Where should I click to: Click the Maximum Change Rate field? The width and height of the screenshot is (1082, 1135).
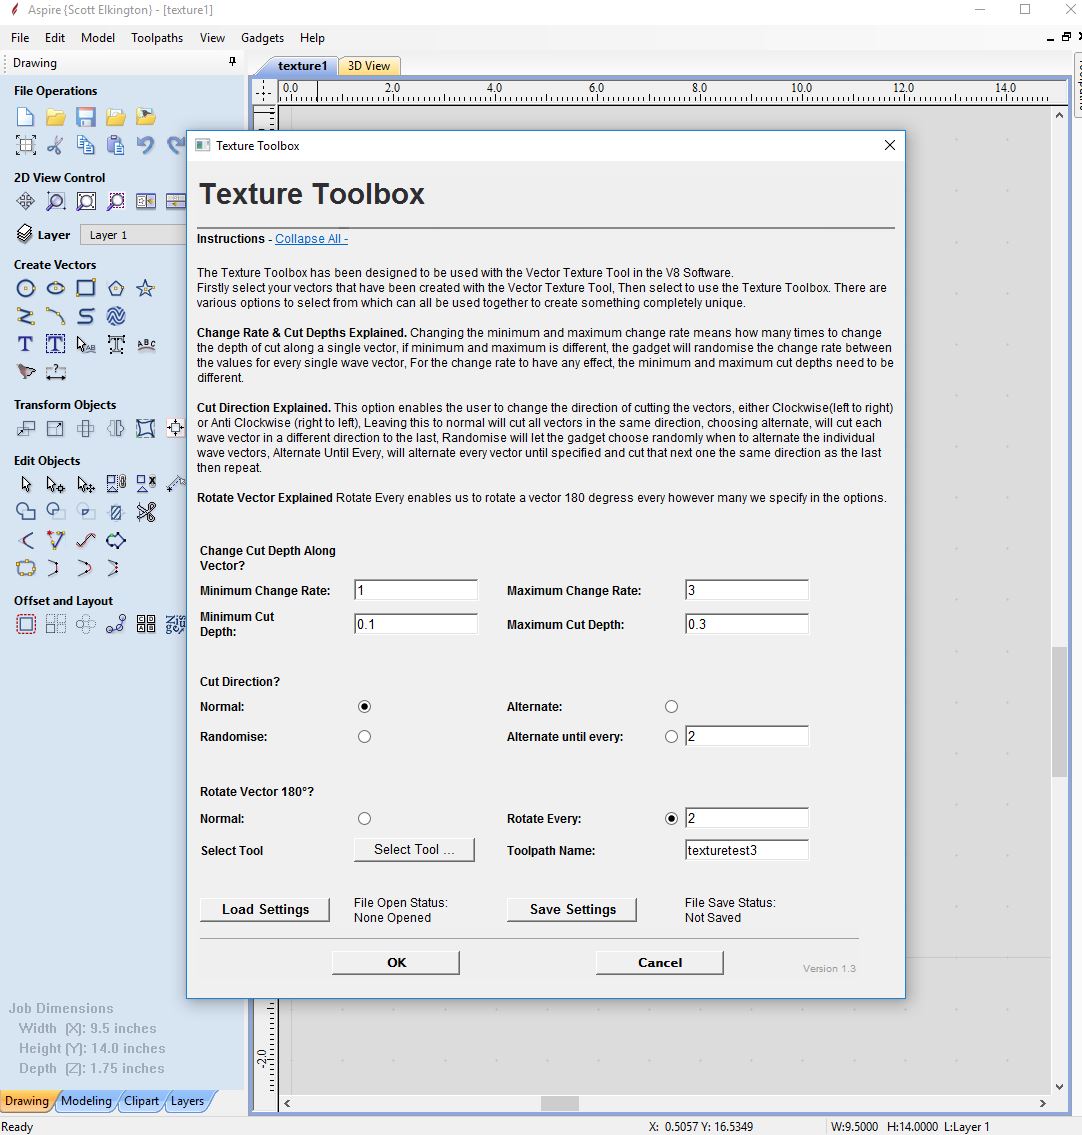tap(746, 590)
